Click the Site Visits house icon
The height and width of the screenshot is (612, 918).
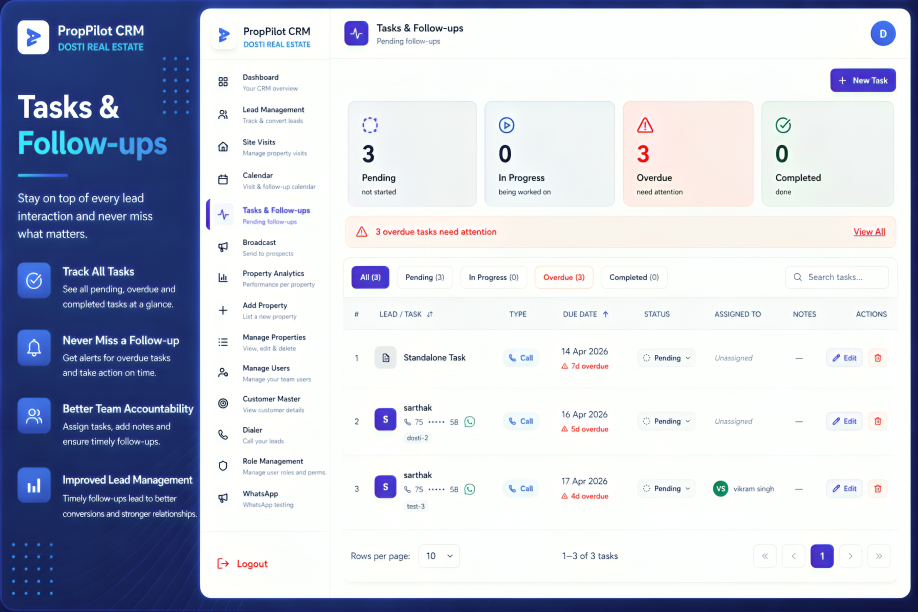[223, 147]
